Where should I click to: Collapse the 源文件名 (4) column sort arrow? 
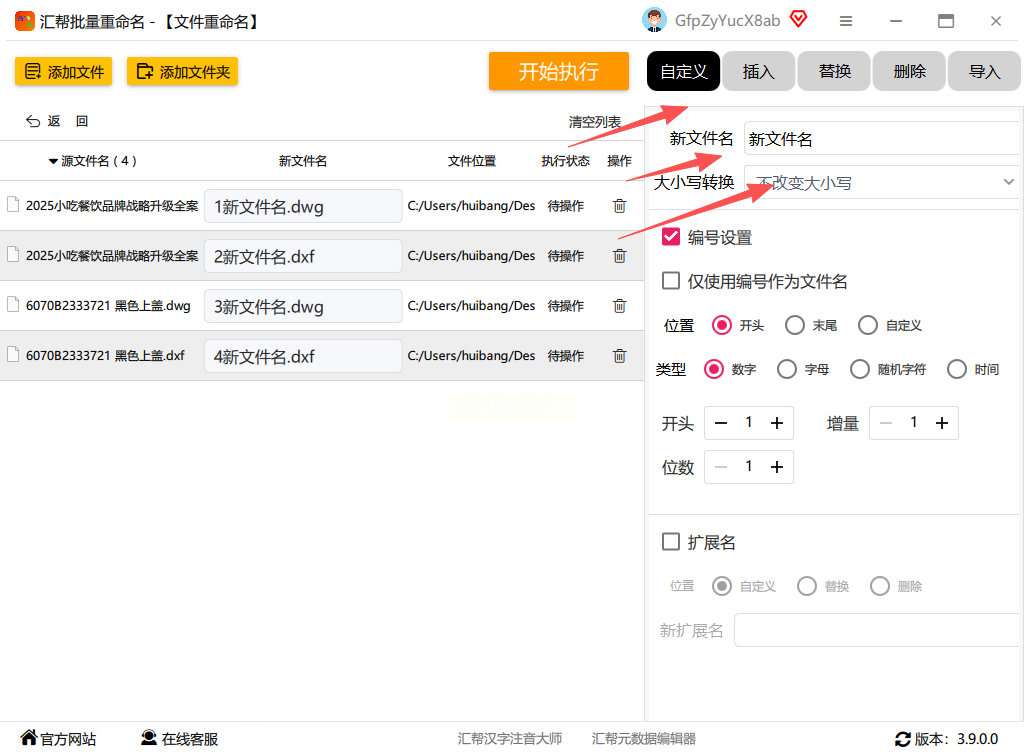click(x=53, y=161)
